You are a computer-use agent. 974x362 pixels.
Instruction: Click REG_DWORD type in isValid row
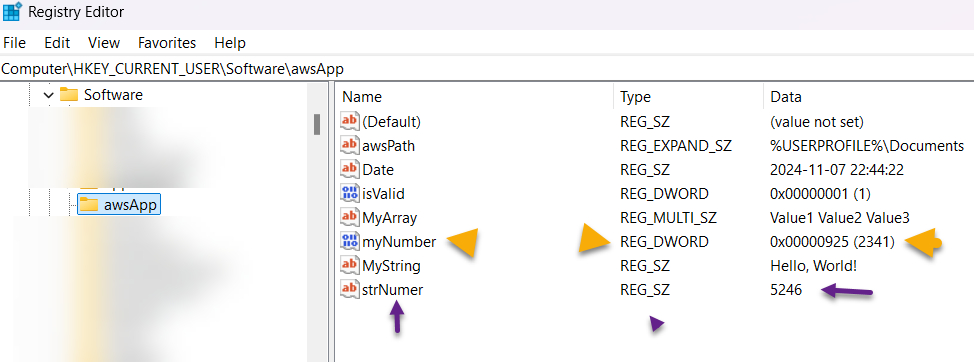point(664,194)
